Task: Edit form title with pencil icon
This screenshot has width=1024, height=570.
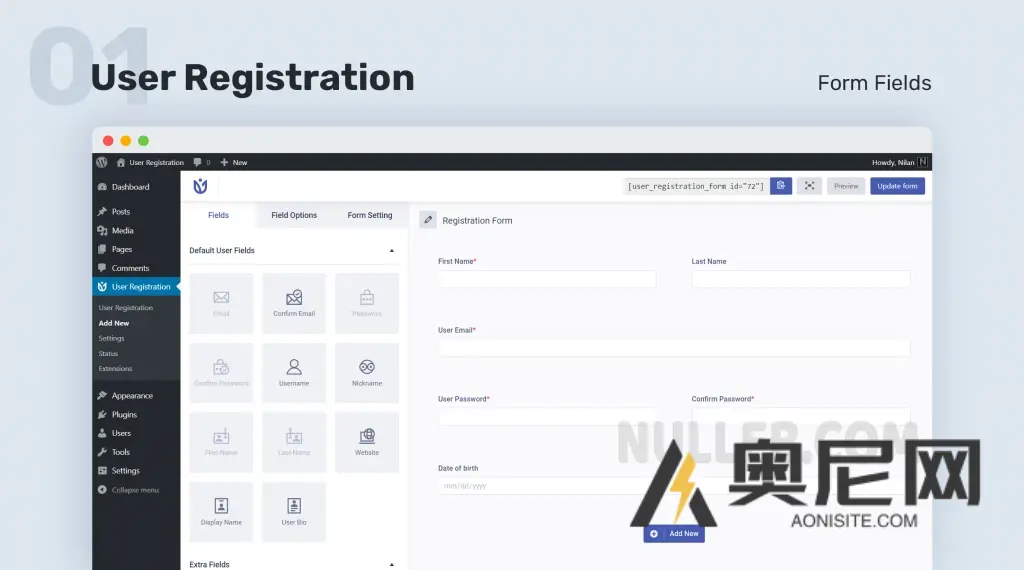Action: coord(428,220)
